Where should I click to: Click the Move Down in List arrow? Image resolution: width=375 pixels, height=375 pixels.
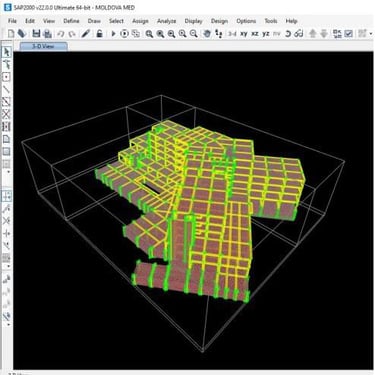(x=324, y=34)
